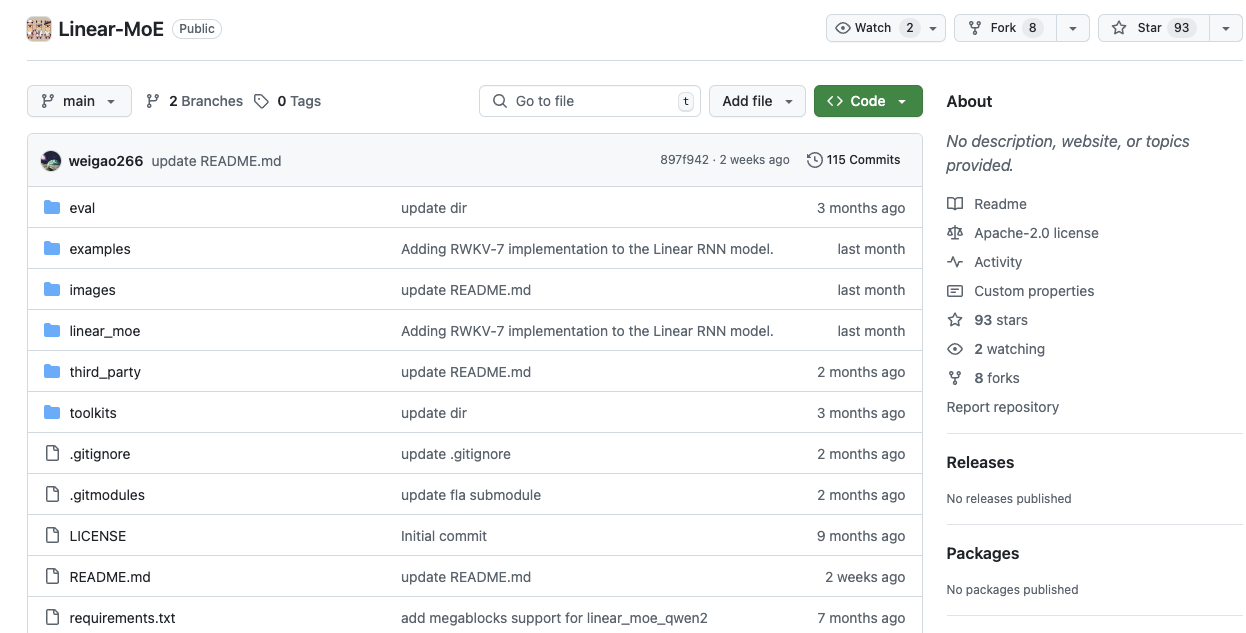Open commit hash 897f942
Viewport: 1246px width, 633px height.
click(x=684, y=160)
